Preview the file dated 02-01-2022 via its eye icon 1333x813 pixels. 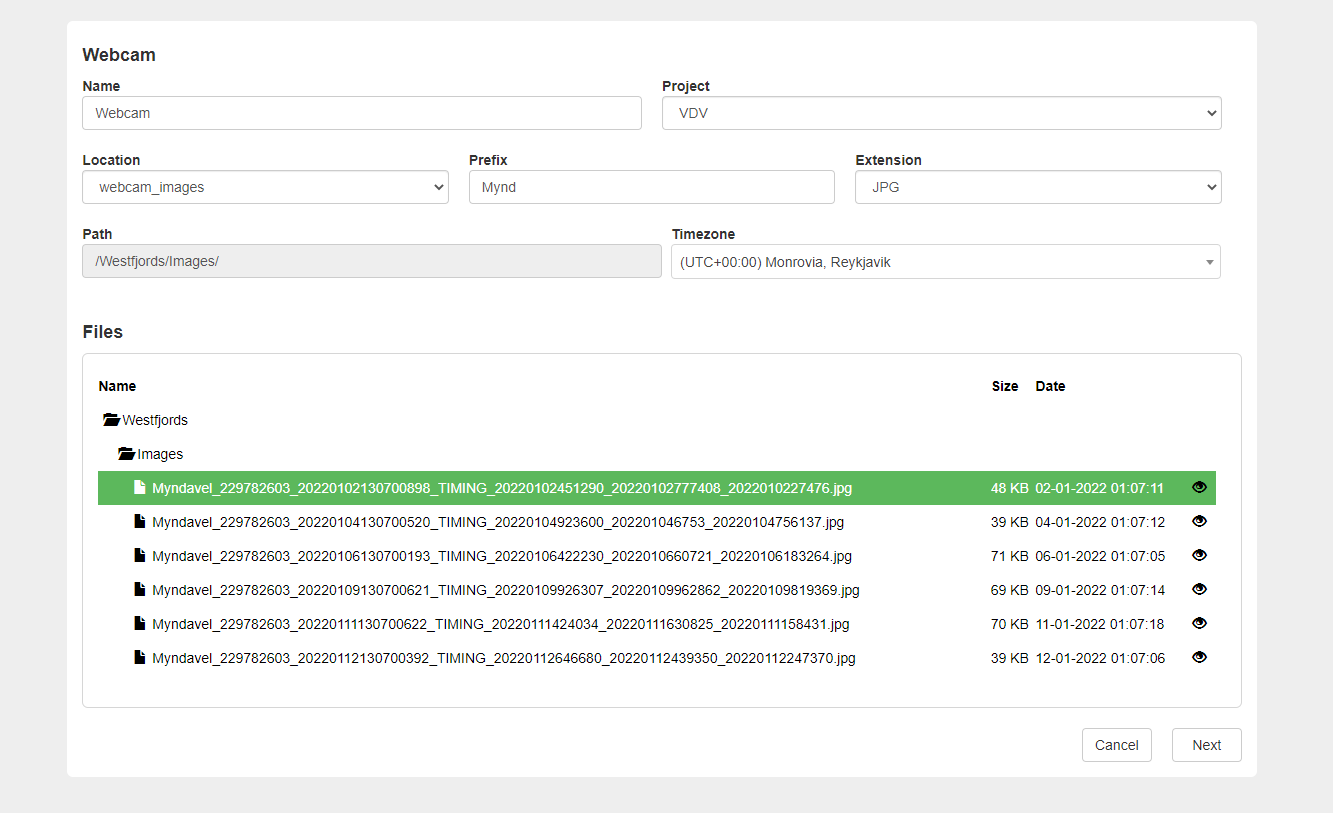click(1199, 488)
